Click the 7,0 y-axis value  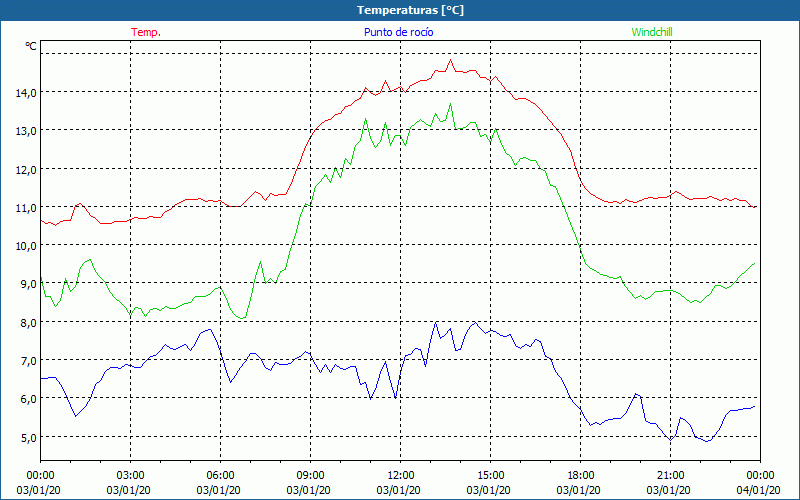tap(29, 360)
